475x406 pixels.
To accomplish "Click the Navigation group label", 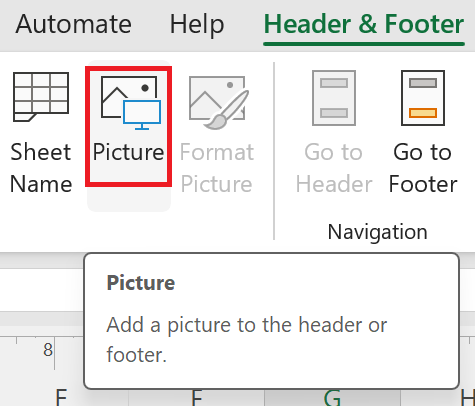I will click(x=377, y=232).
